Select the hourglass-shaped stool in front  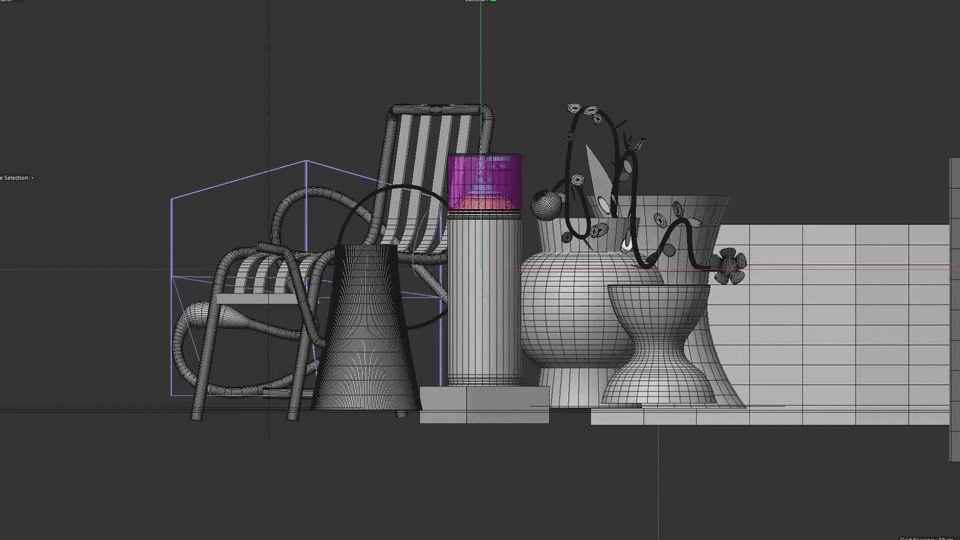(658, 345)
